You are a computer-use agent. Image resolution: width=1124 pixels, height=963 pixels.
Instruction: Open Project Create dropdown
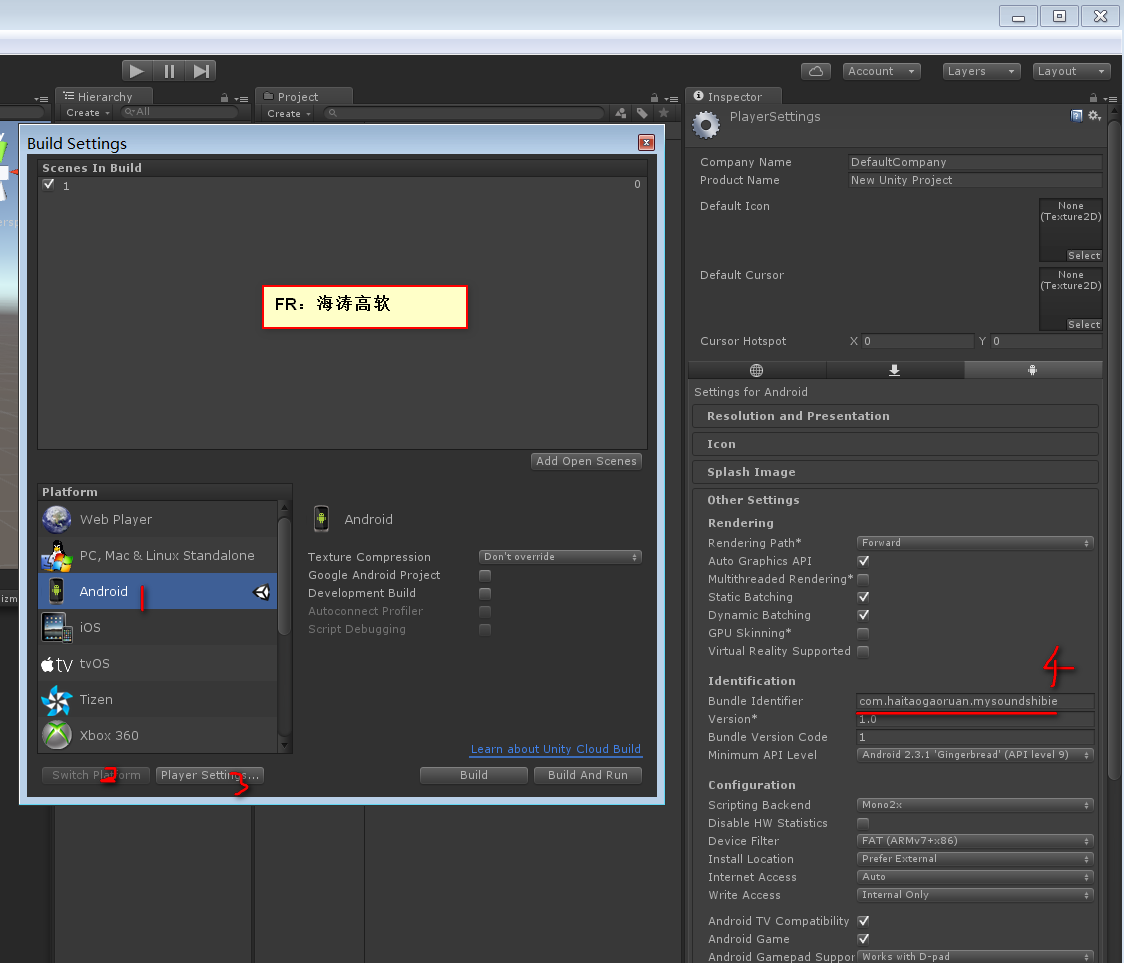pyautogui.click(x=289, y=113)
